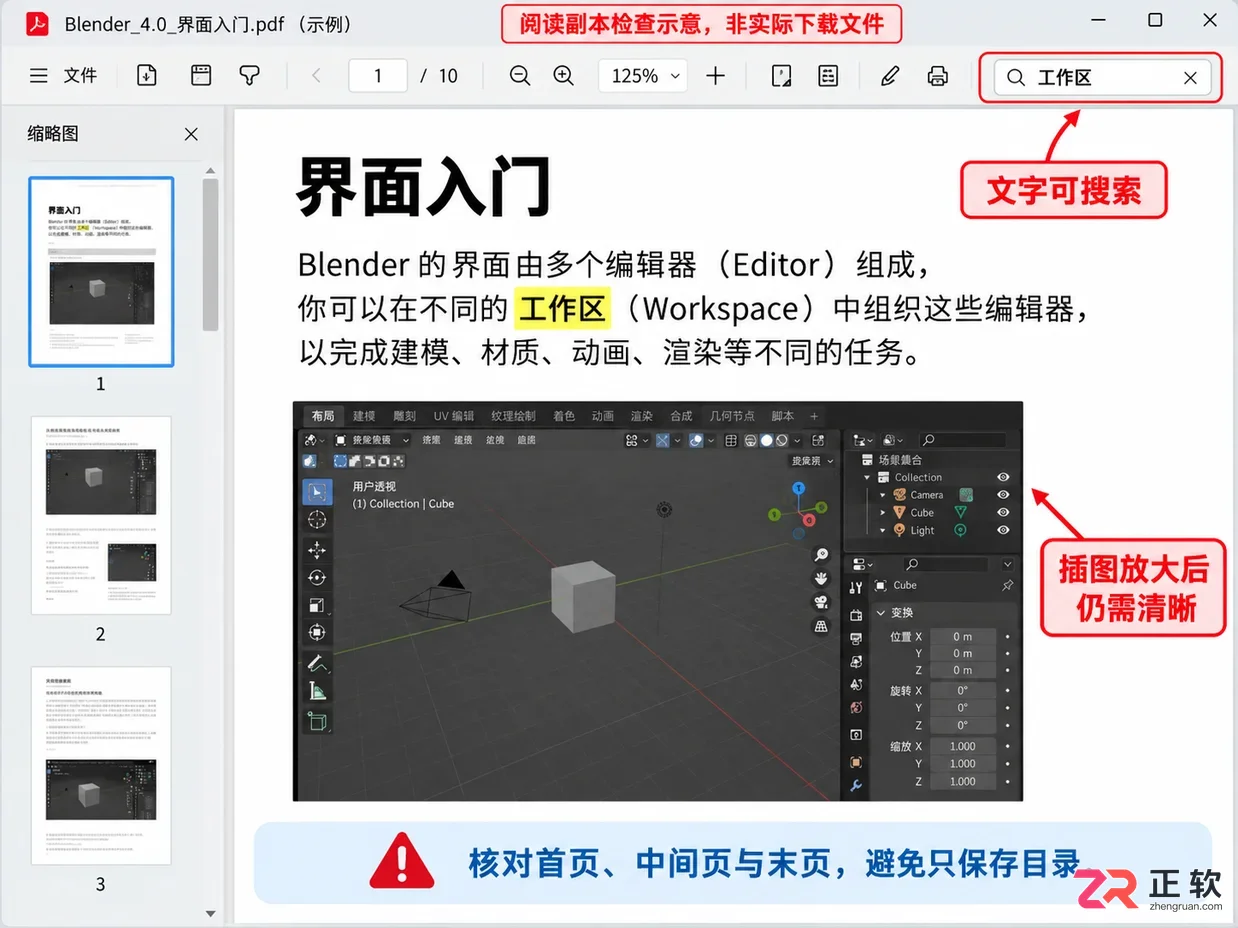Switch to the 几何节点 workspace tab
Viewport: 1238px width, 928px height.
pos(732,416)
